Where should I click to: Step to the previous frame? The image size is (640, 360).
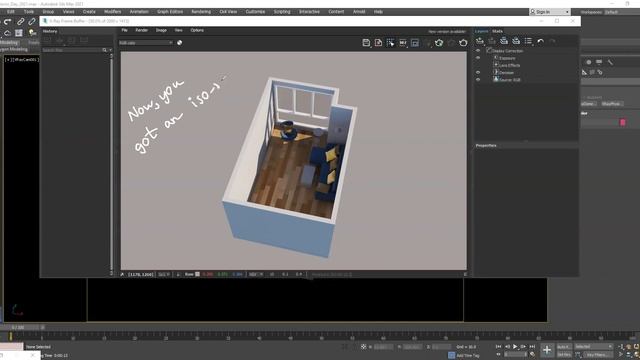pos(507,347)
